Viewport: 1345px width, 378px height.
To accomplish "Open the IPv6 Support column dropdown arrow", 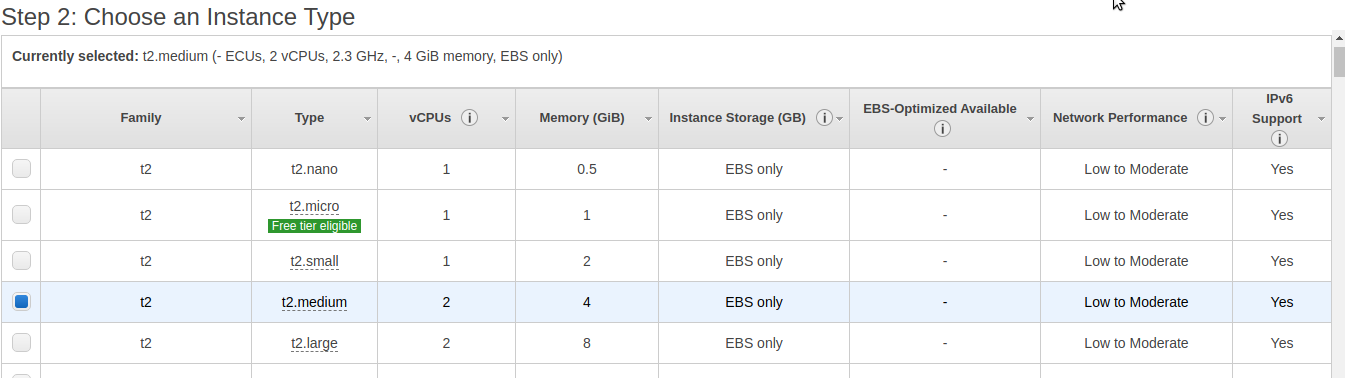I will [x=1321, y=119].
